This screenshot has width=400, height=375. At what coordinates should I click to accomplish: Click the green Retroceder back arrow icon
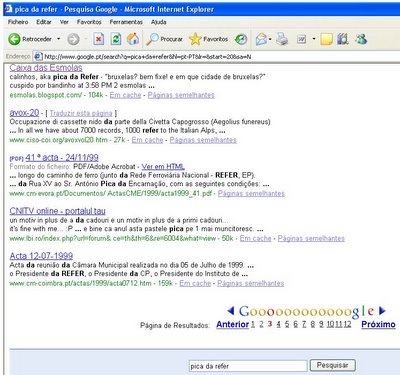point(14,39)
